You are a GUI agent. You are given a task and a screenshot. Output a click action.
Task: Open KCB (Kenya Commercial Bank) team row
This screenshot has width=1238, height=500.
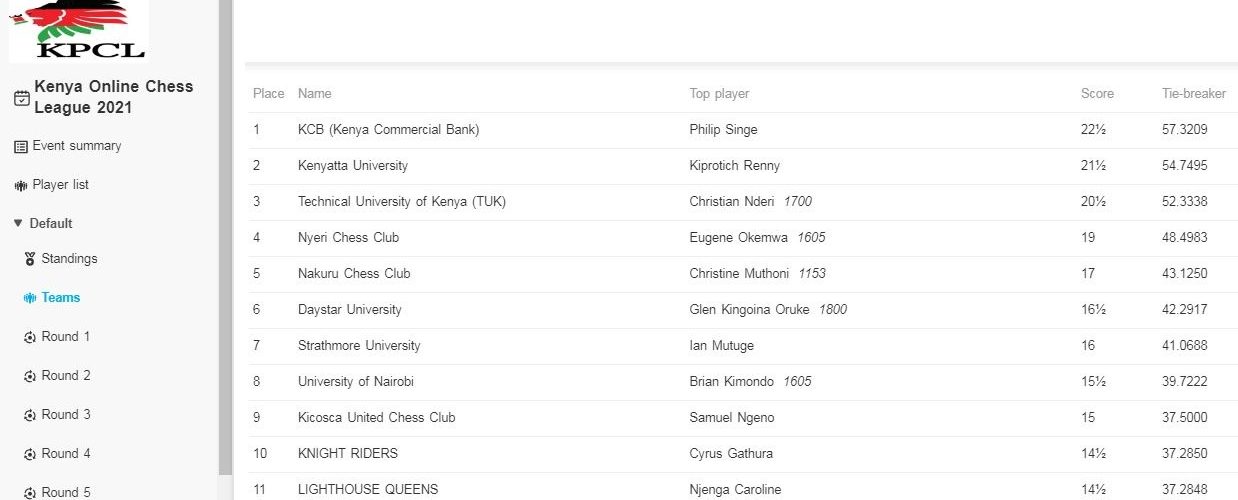(742, 130)
